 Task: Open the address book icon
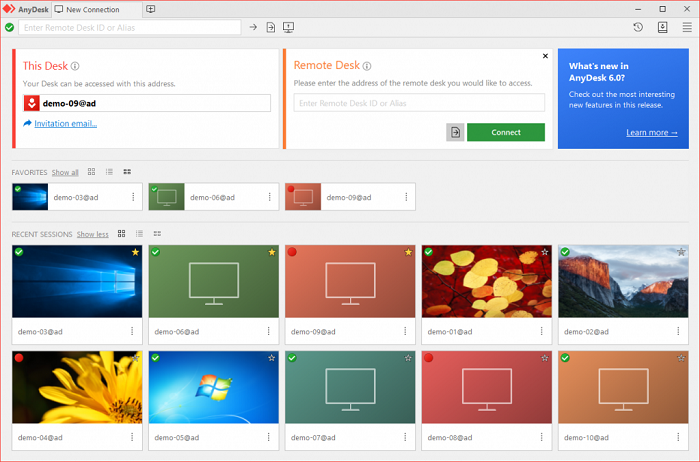click(x=662, y=27)
